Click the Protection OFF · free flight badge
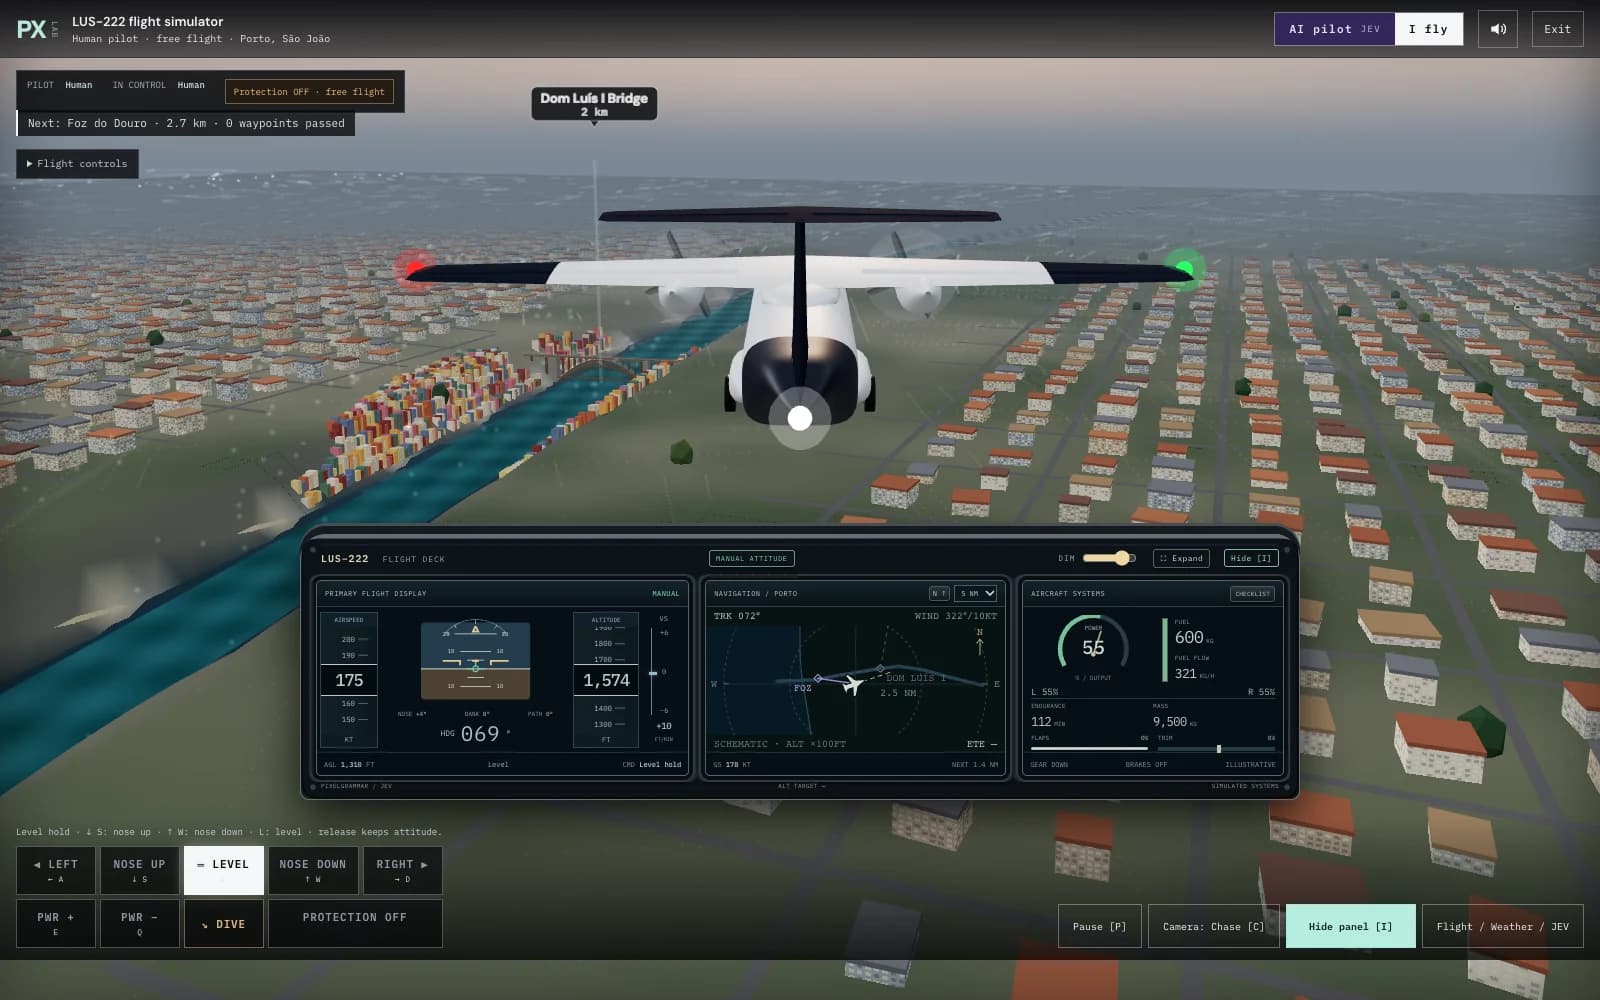1600x1000 pixels. pyautogui.click(x=309, y=92)
